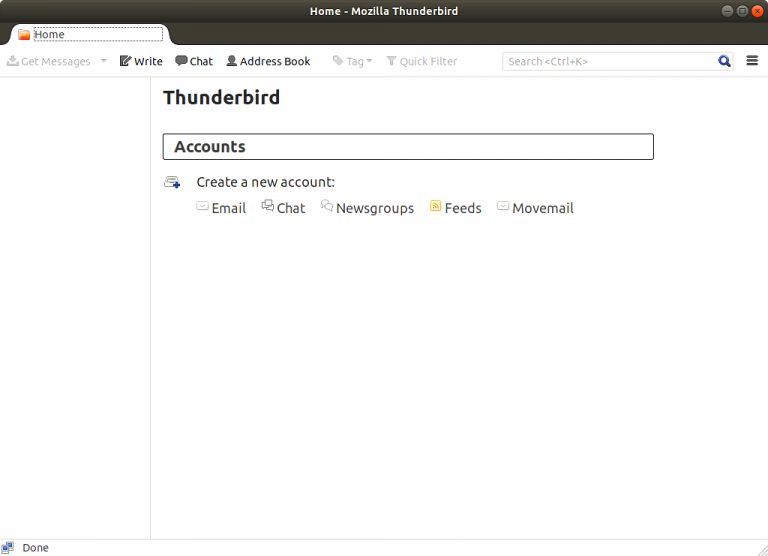
Task: Open the hamburger application menu
Action: 752,61
